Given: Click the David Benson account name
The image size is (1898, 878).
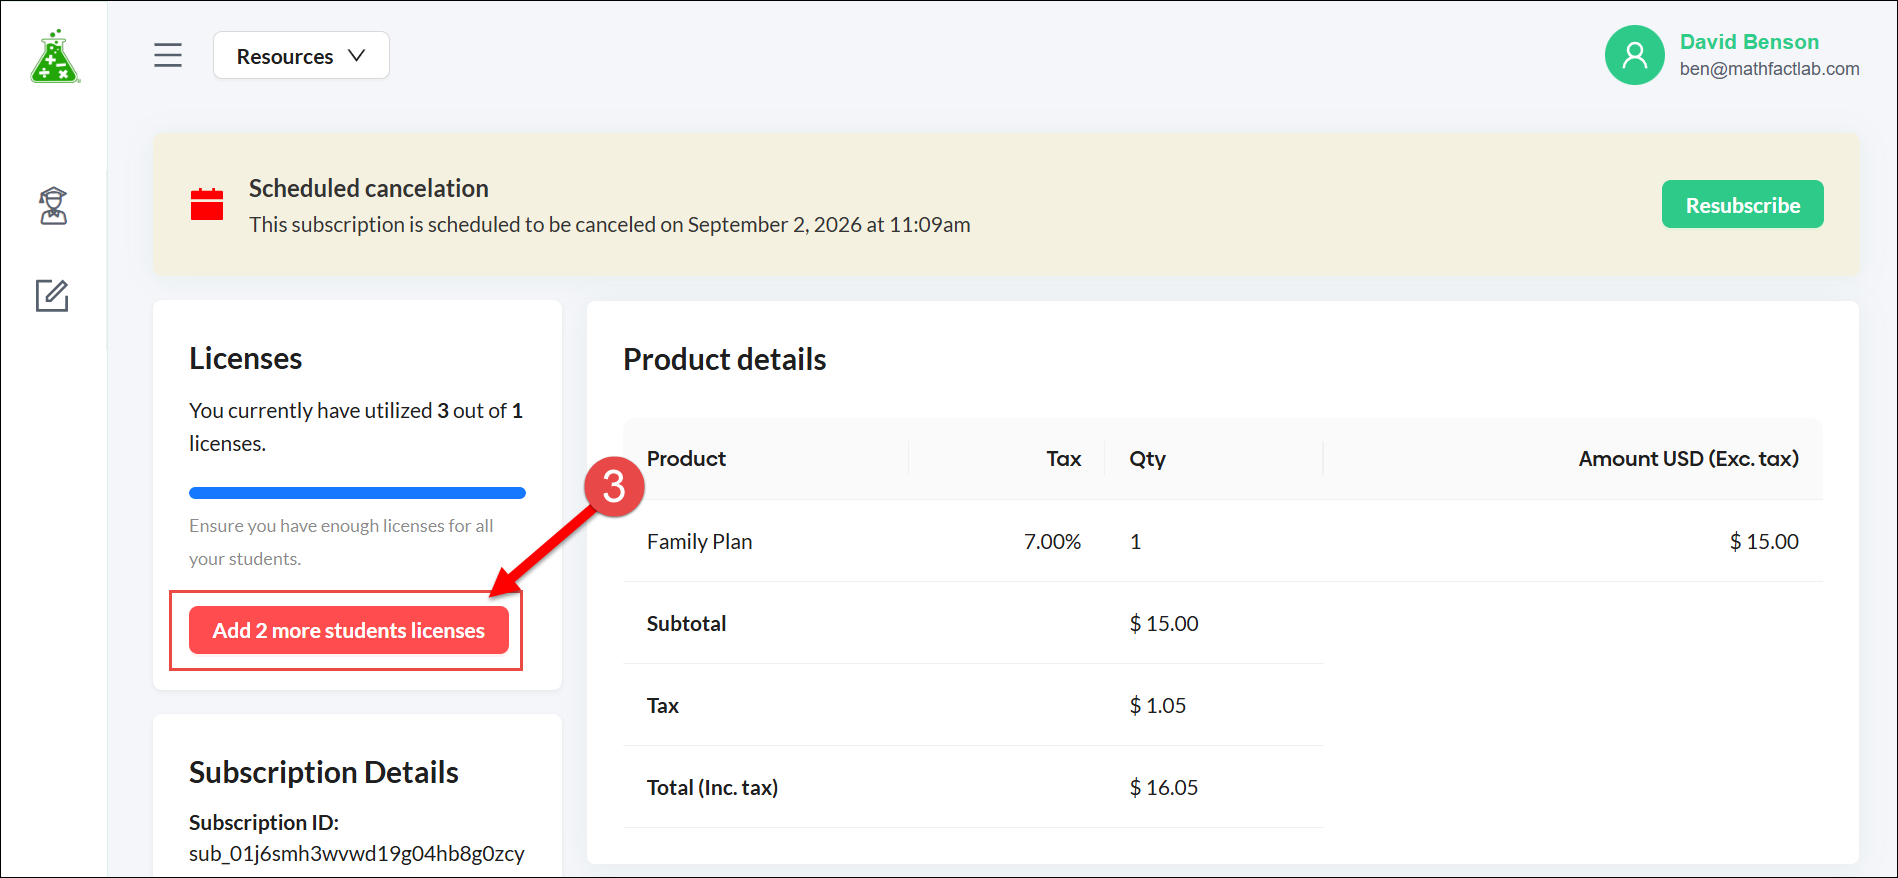Looking at the screenshot, I should coord(1748,42).
